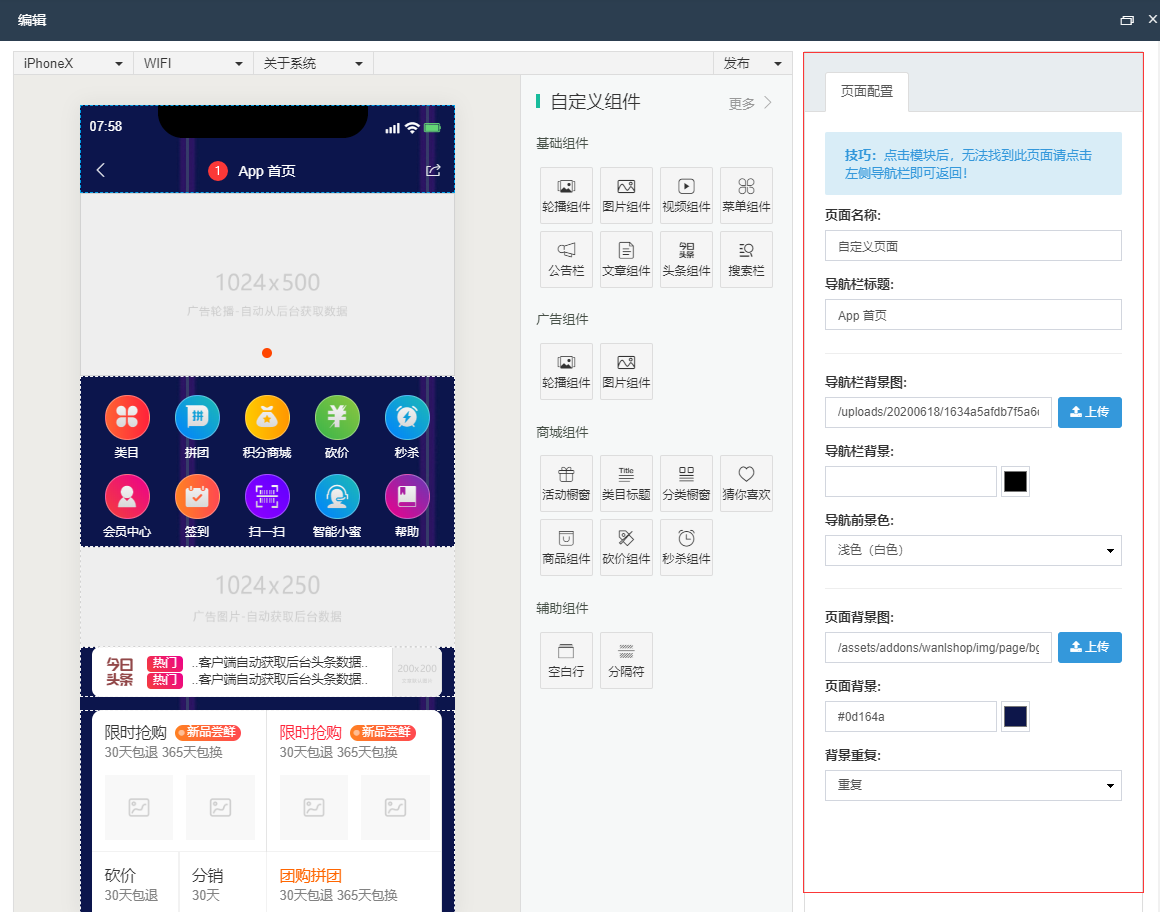Click 更多 link in custom components
Viewport: 1160px width, 912px height.
(x=750, y=103)
